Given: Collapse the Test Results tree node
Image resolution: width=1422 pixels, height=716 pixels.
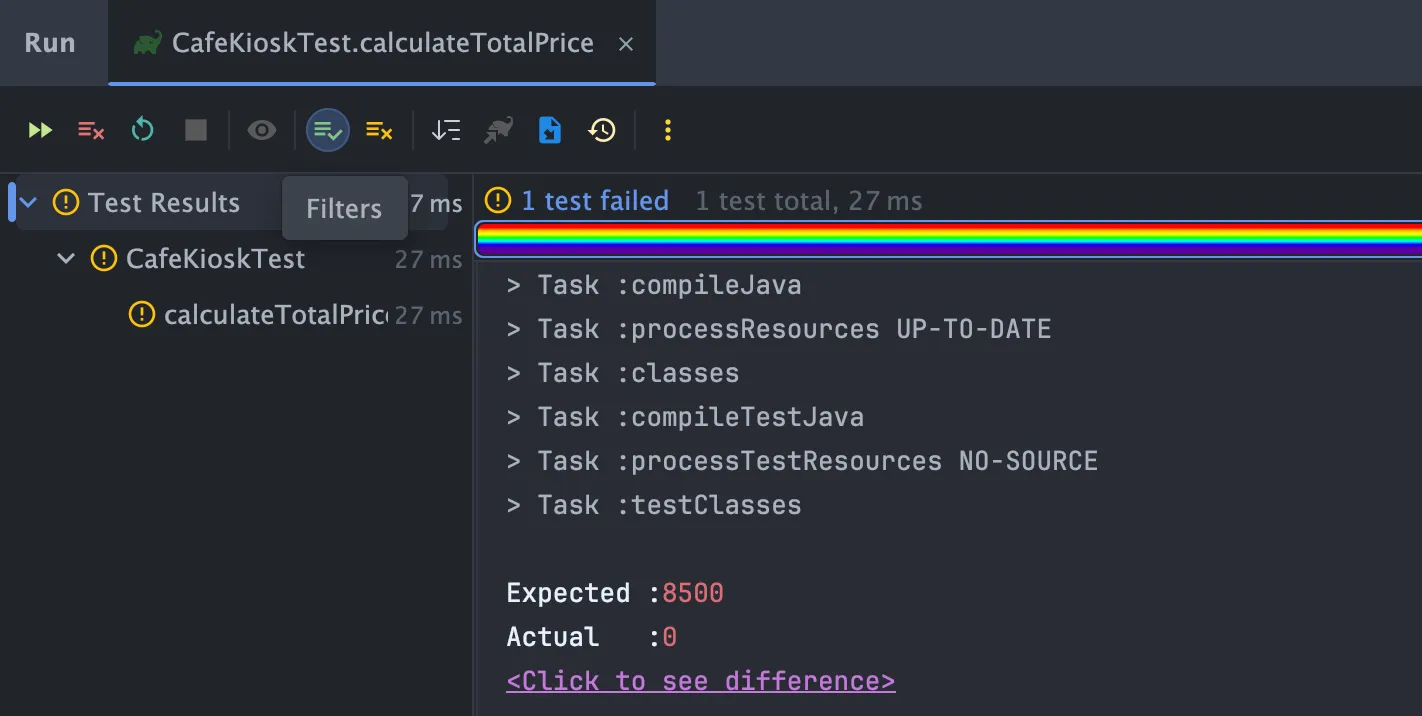Looking at the screenshot, I should [x=29, y=203].
